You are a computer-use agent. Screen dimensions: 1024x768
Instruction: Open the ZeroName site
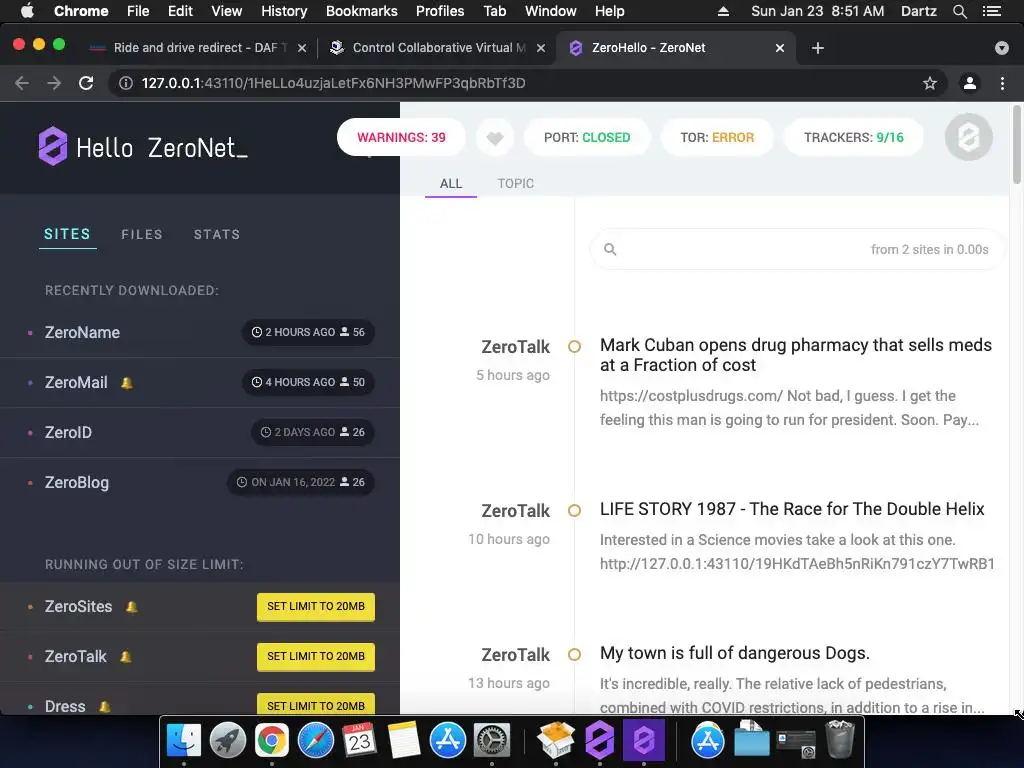point(82,332)
